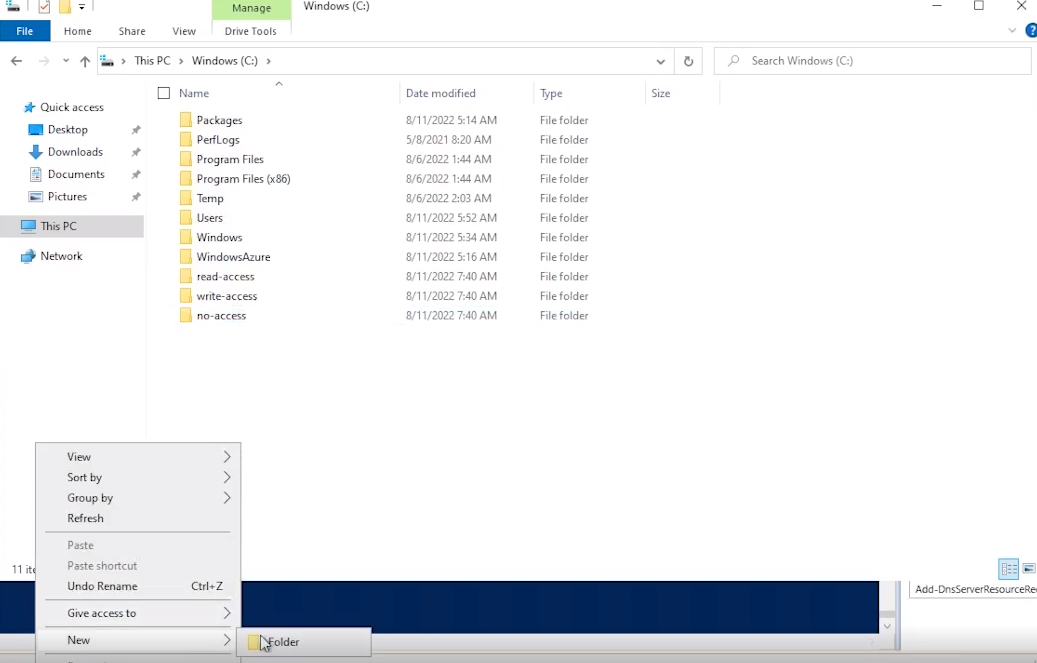Switch to the View ribbon tab

(184, 31)
